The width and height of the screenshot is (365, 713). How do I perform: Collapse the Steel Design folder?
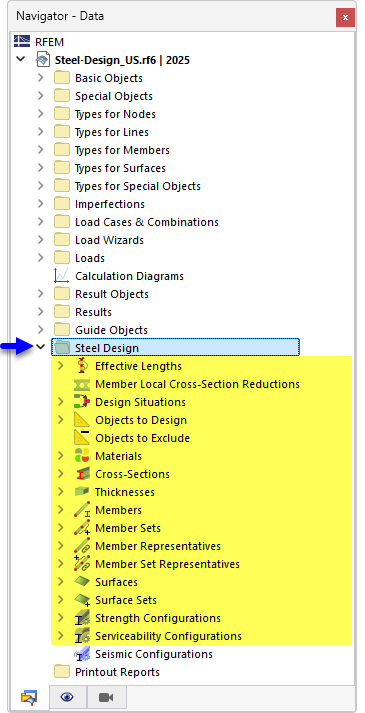click(x=41, y=348)
